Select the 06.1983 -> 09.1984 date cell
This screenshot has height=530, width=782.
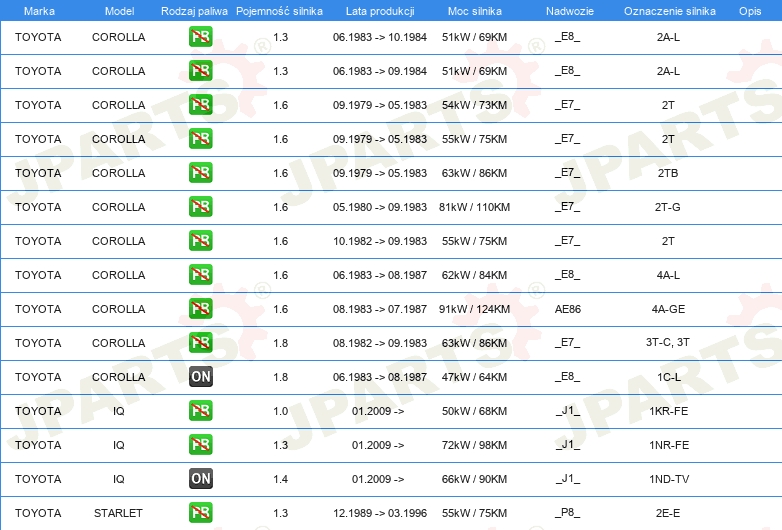(x=380, y=71)
